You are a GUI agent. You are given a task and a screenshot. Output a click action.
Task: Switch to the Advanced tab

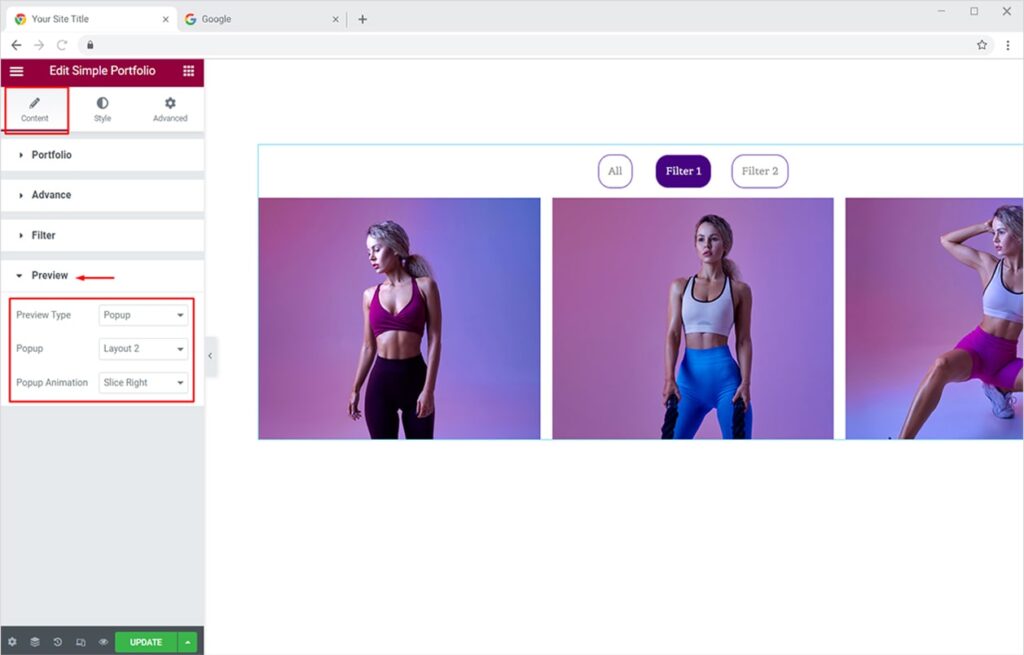tap(170, 109)
